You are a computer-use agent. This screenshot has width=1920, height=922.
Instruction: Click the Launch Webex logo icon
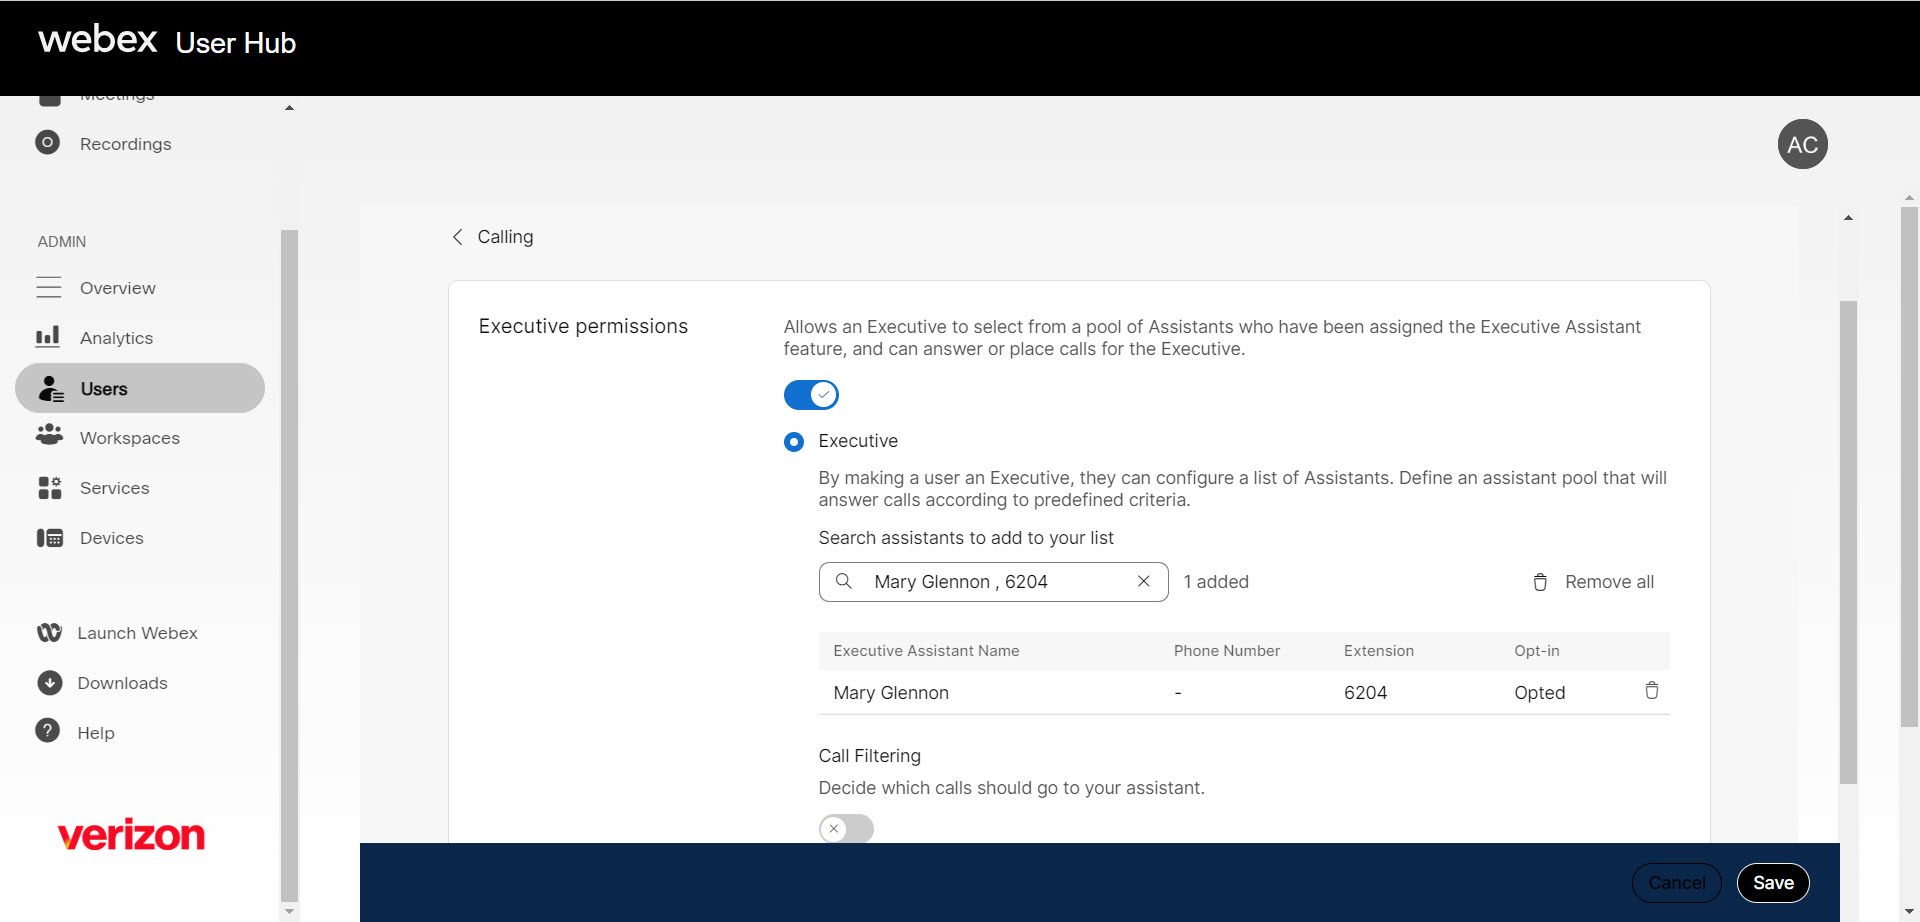tap(49, 633)
